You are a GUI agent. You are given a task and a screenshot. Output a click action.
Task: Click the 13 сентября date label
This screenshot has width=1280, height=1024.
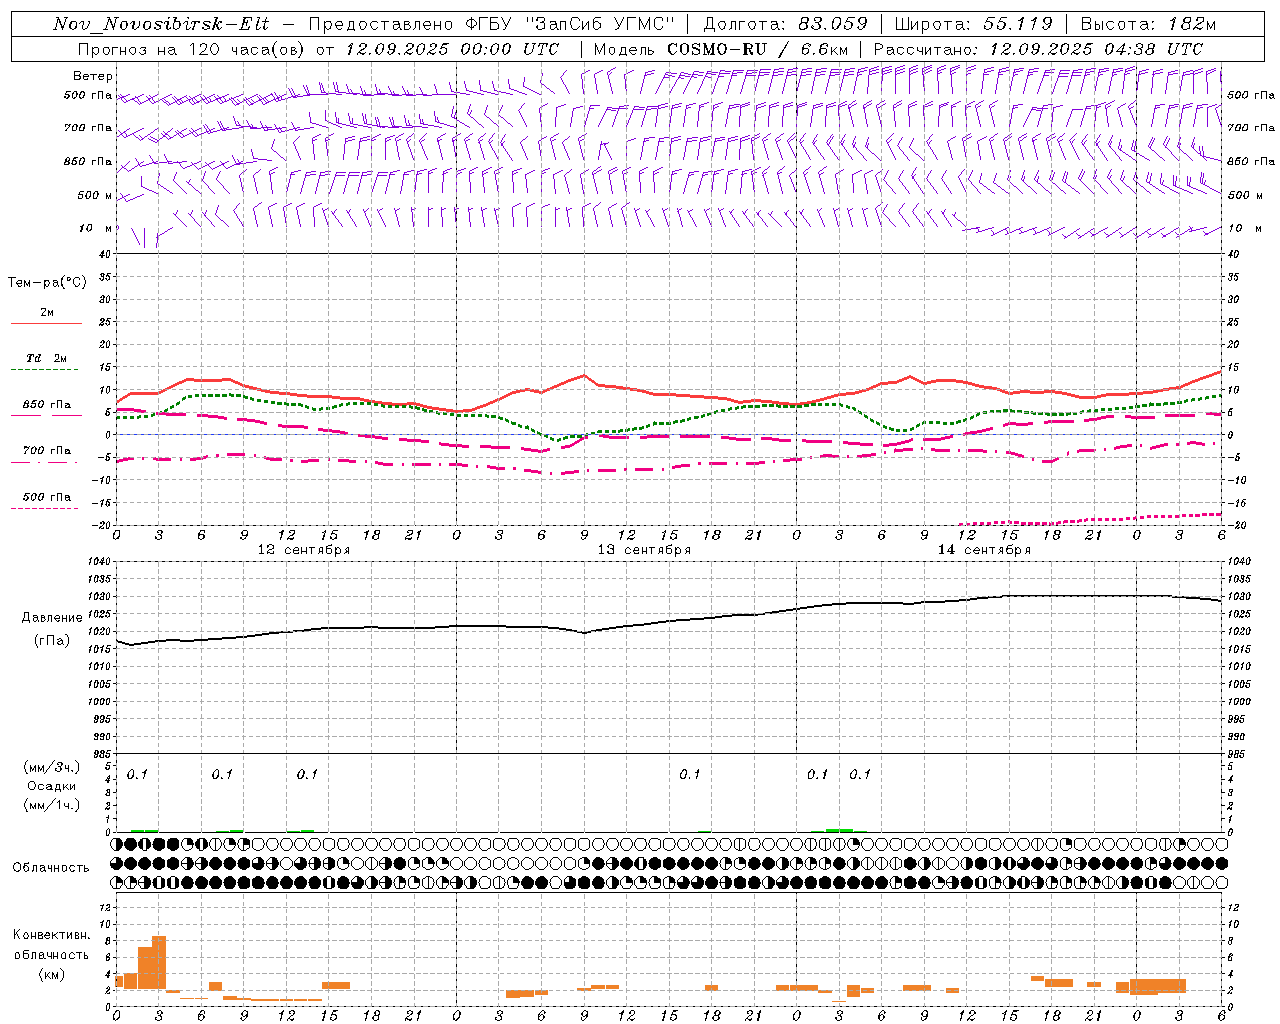pyautogui.click(x=644, y=549)
